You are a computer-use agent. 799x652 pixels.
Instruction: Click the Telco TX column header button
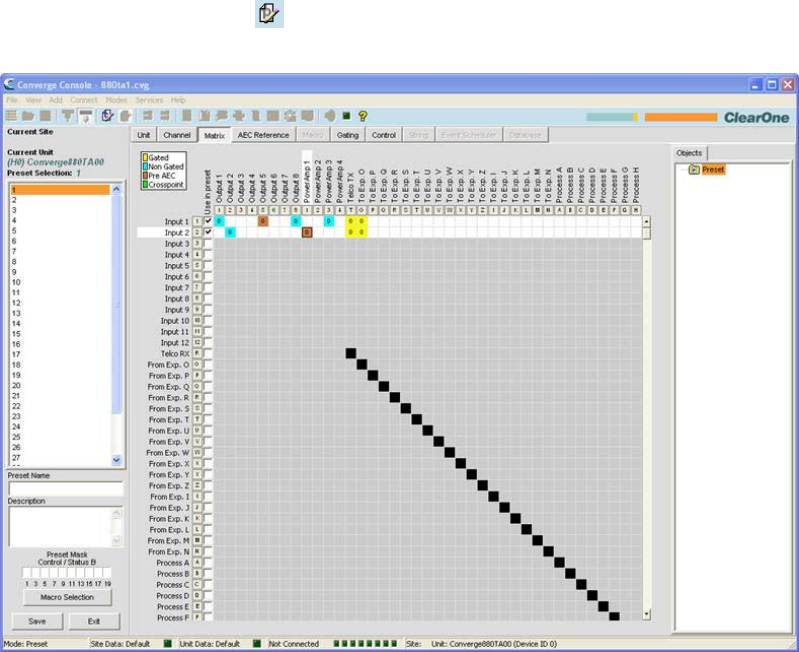tap(351, 210)
